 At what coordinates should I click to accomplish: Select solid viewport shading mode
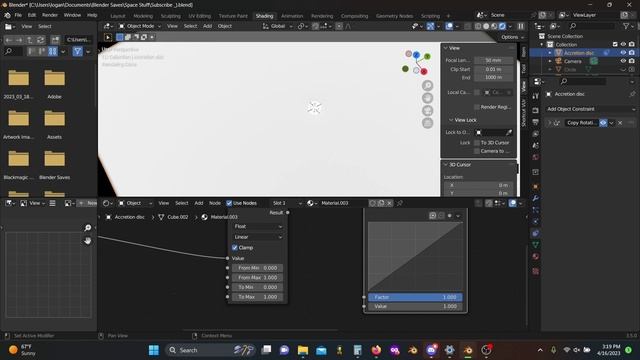[x=486, y=26]
